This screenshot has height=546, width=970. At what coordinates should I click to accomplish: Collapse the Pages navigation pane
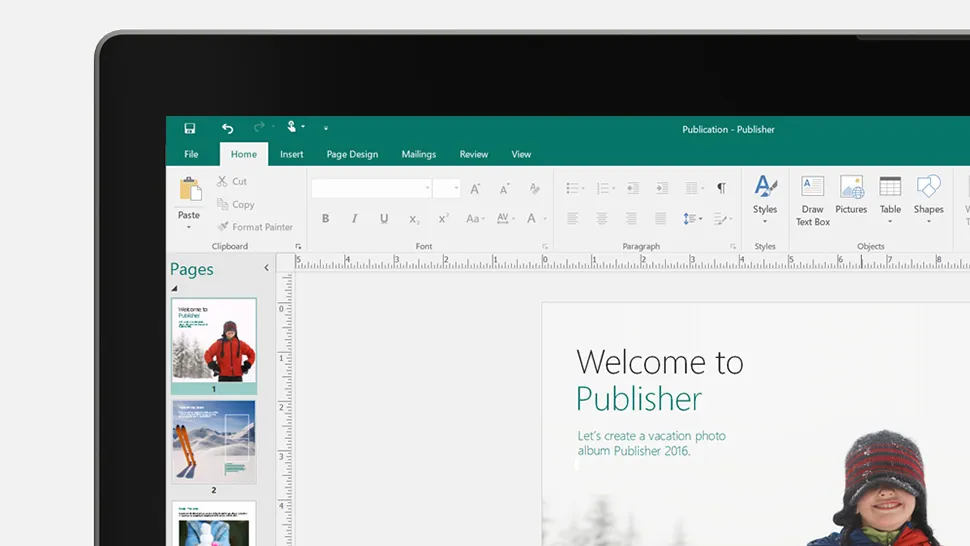tap(266, 268)
